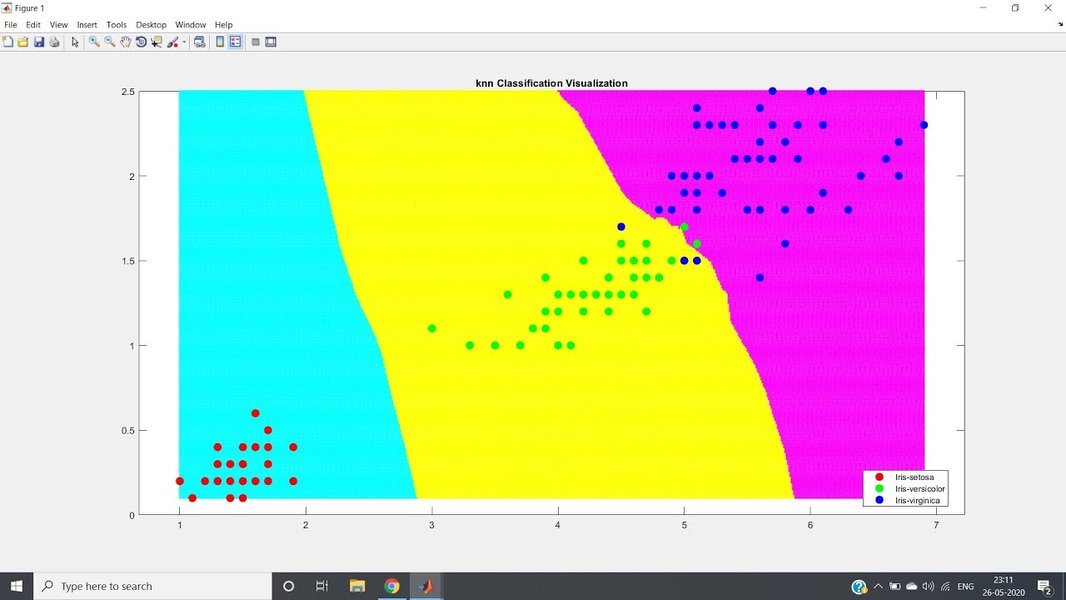The height and width of the screenshot is (600, 1066).
Task: Pick the Data Cursor tool
Action: [x=157, y=42]
